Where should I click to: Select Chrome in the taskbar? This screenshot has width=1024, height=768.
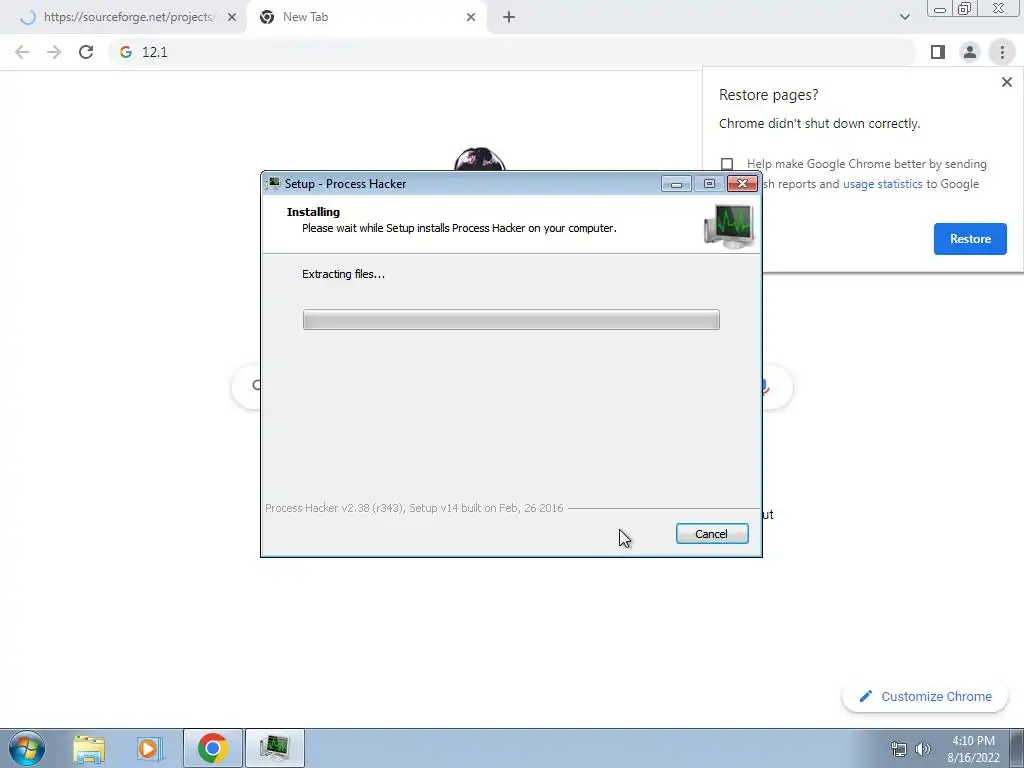click(212, 748)
